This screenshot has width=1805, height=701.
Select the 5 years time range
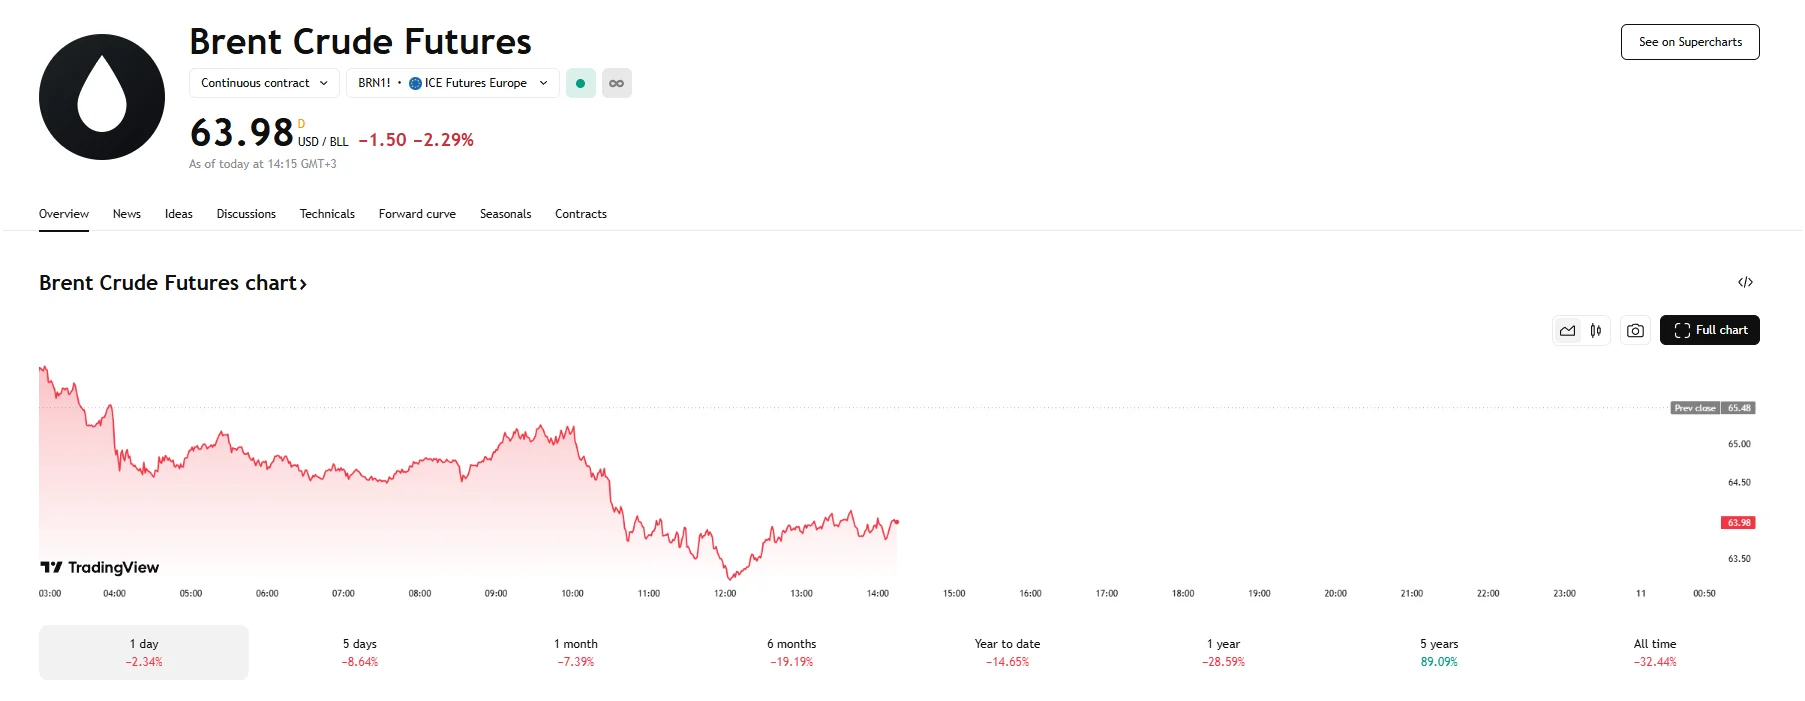point(1438,652)
